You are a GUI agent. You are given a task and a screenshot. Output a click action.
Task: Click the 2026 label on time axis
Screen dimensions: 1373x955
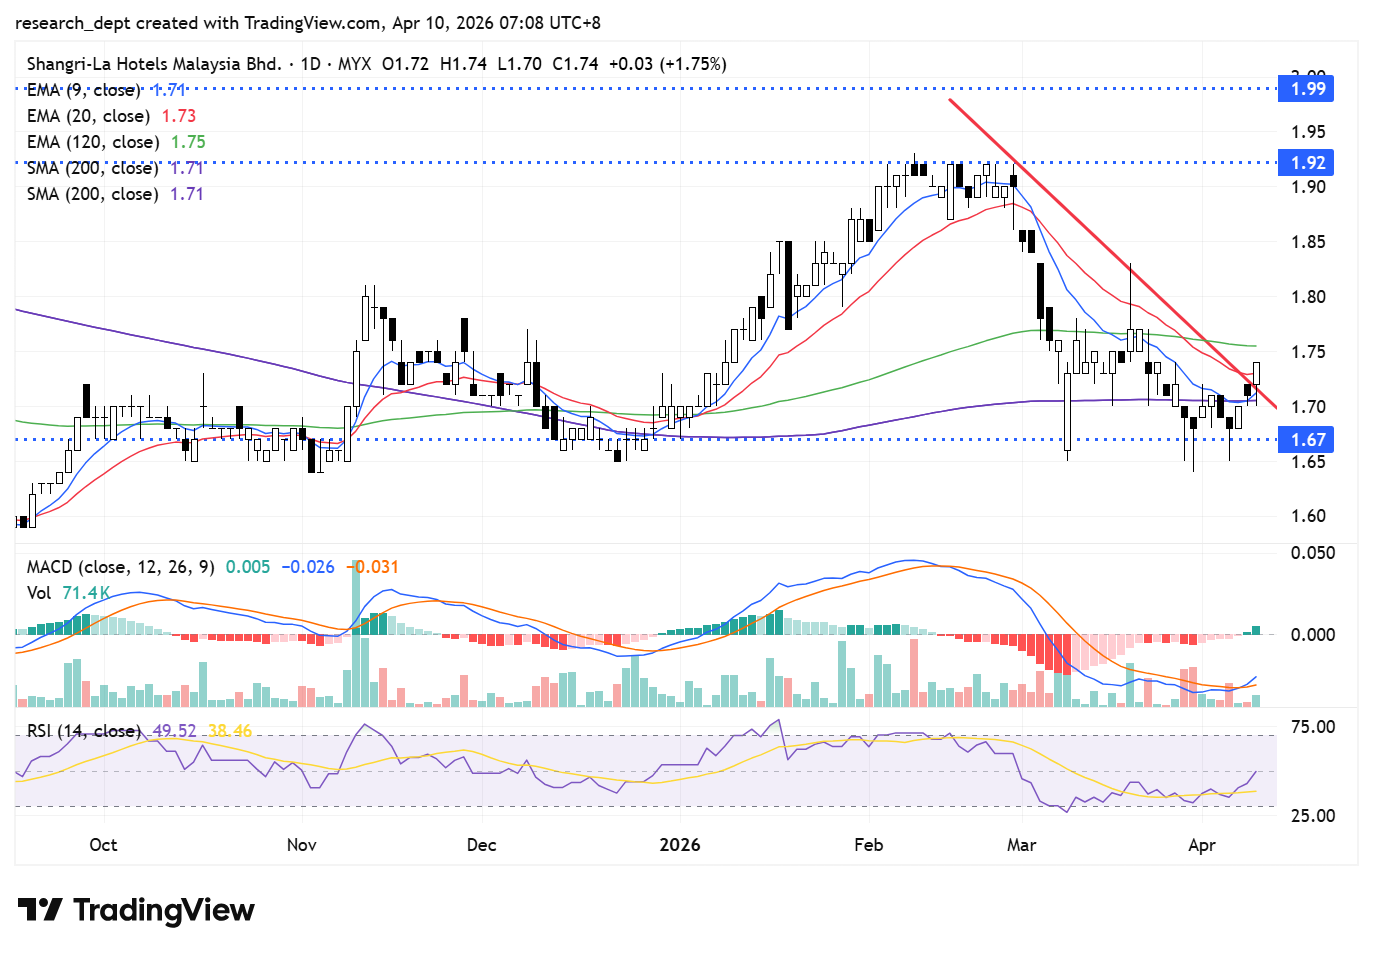coord(680,845)
